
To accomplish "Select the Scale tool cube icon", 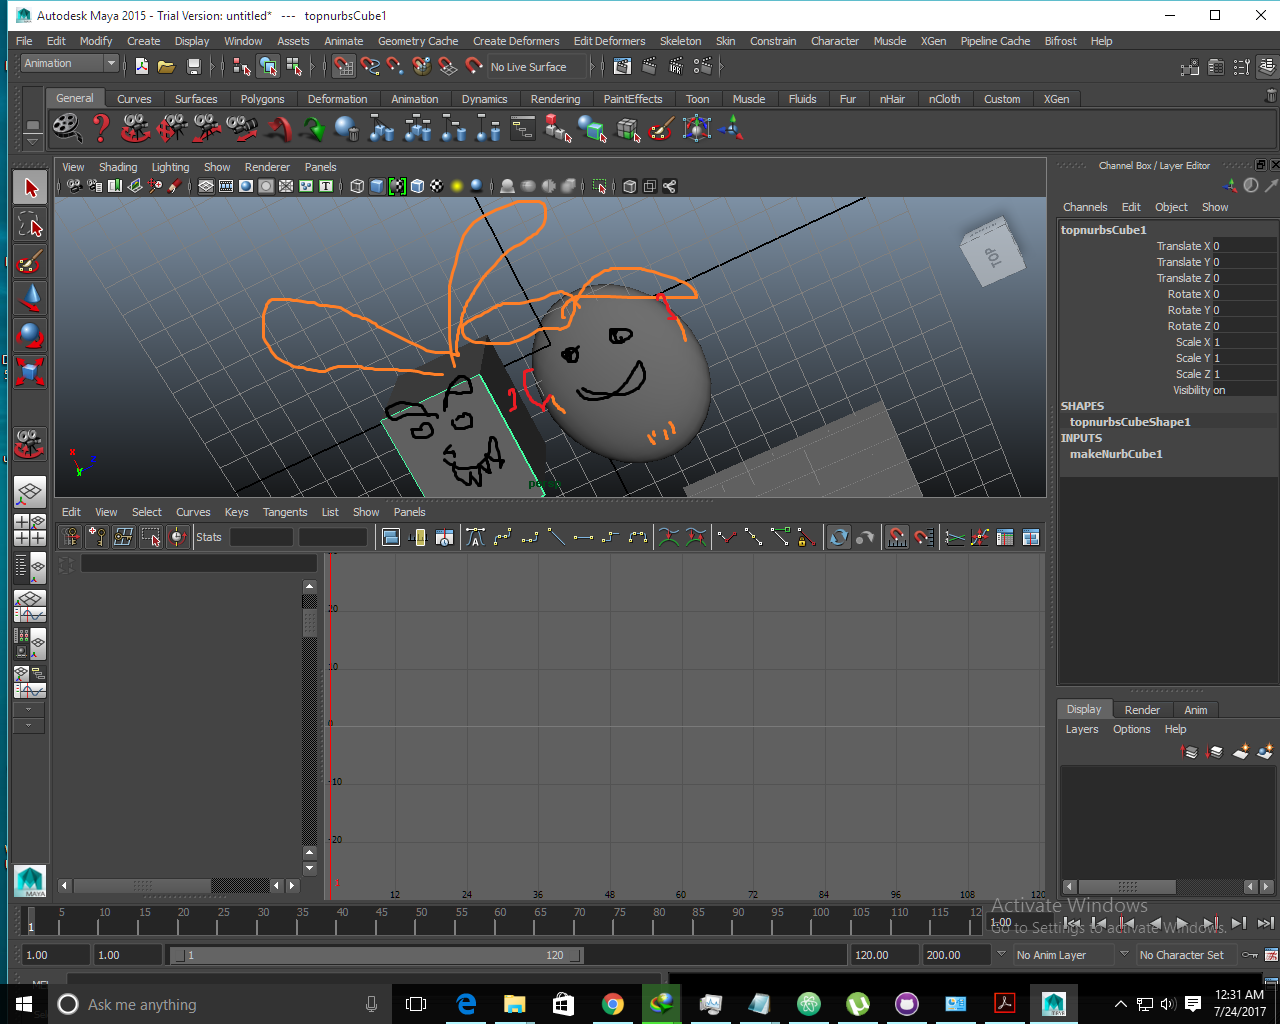I will click(31, 372).
